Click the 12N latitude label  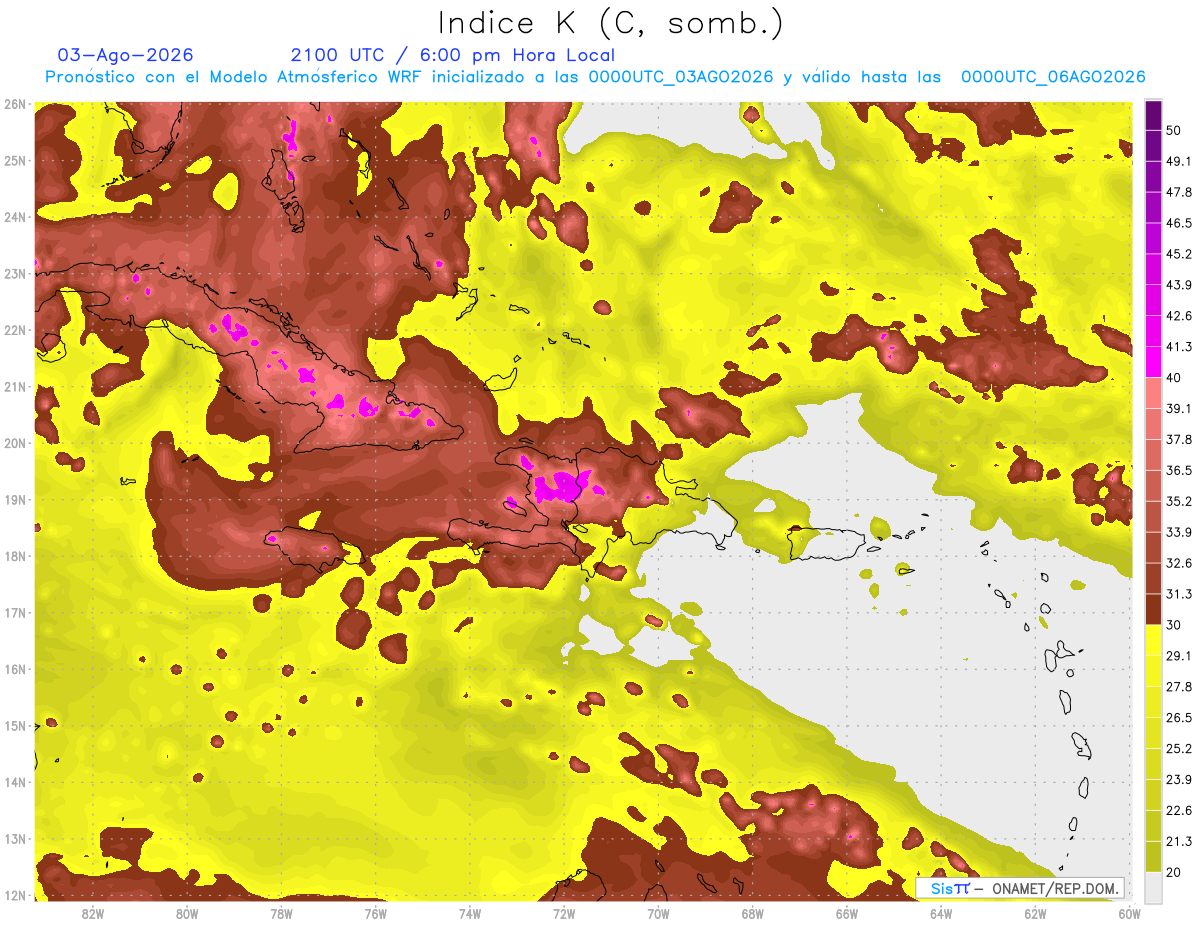point(15,895)
